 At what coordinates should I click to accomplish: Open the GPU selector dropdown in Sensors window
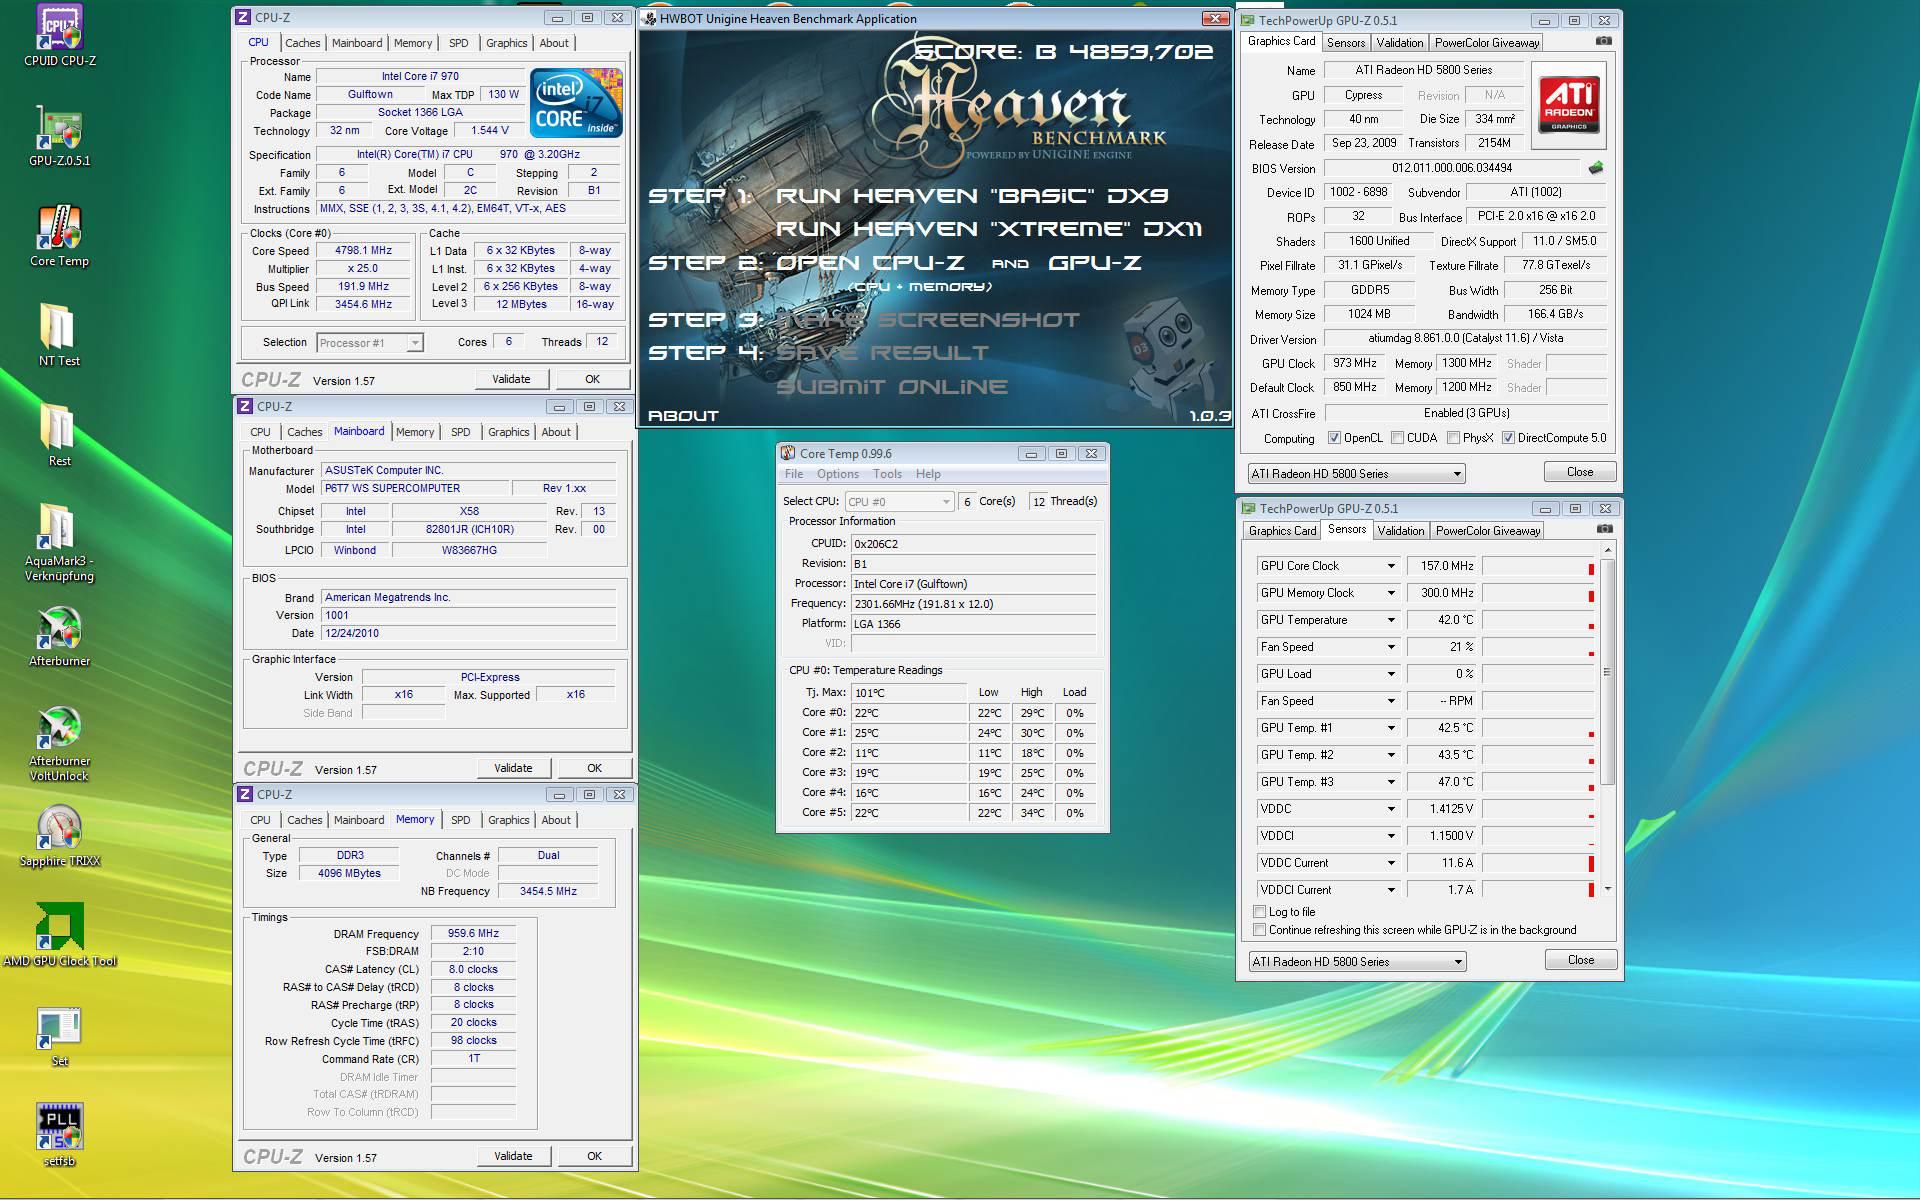coord(1357,962)
